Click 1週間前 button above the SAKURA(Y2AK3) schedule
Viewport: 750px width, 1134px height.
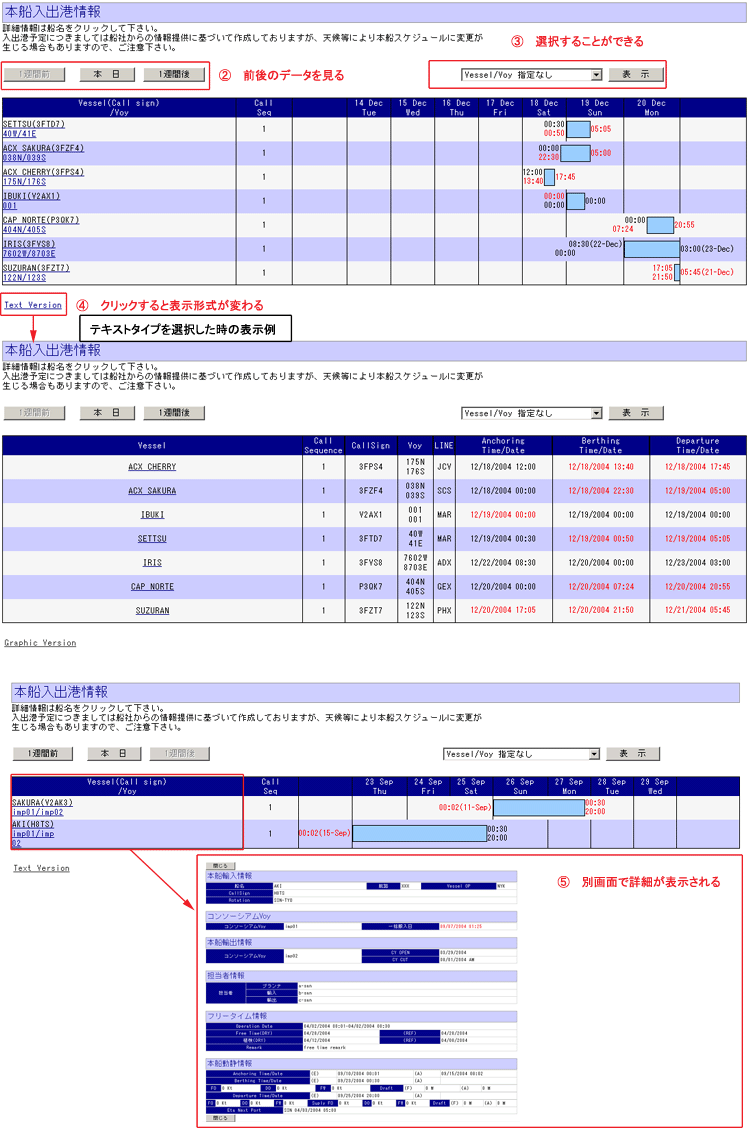[x=42, y=754]
